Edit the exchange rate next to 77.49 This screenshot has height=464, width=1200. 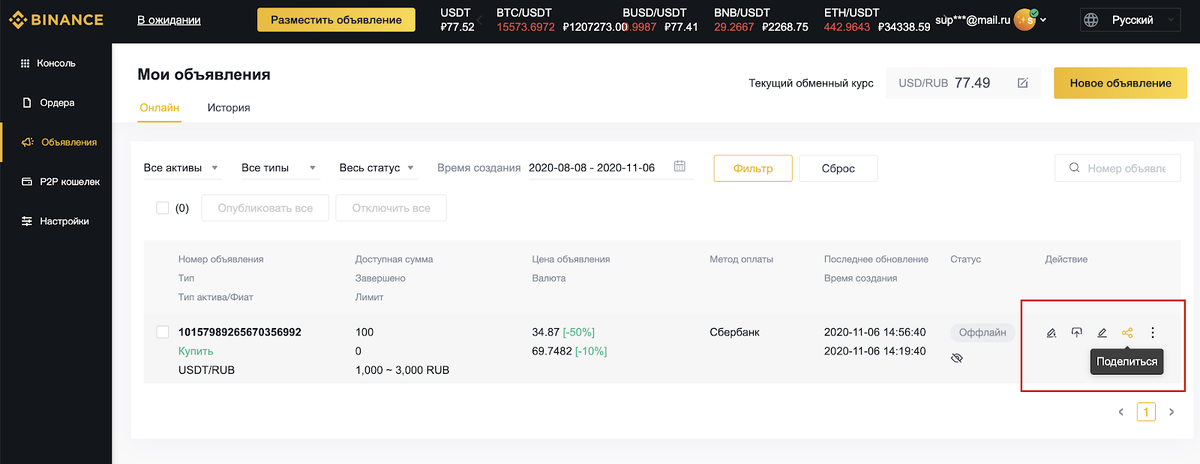pos(1022,83)
